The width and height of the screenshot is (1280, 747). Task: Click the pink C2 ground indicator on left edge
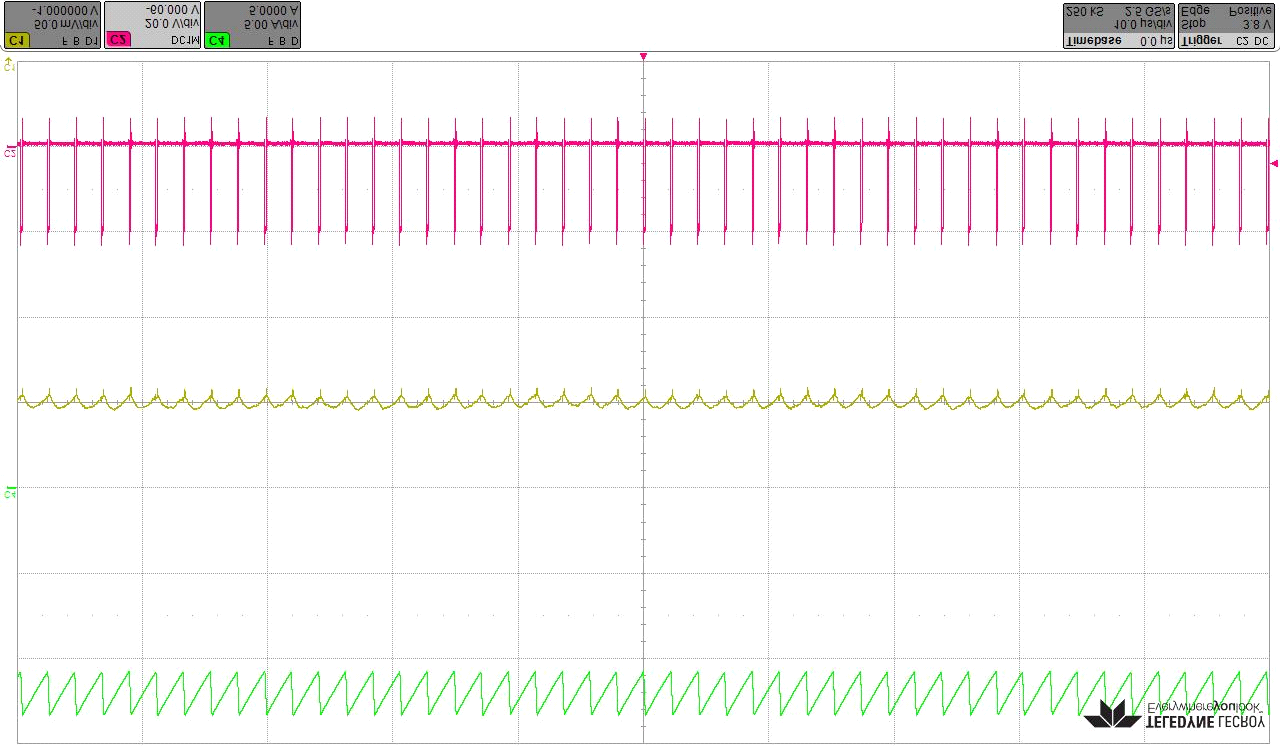(10, 152)
